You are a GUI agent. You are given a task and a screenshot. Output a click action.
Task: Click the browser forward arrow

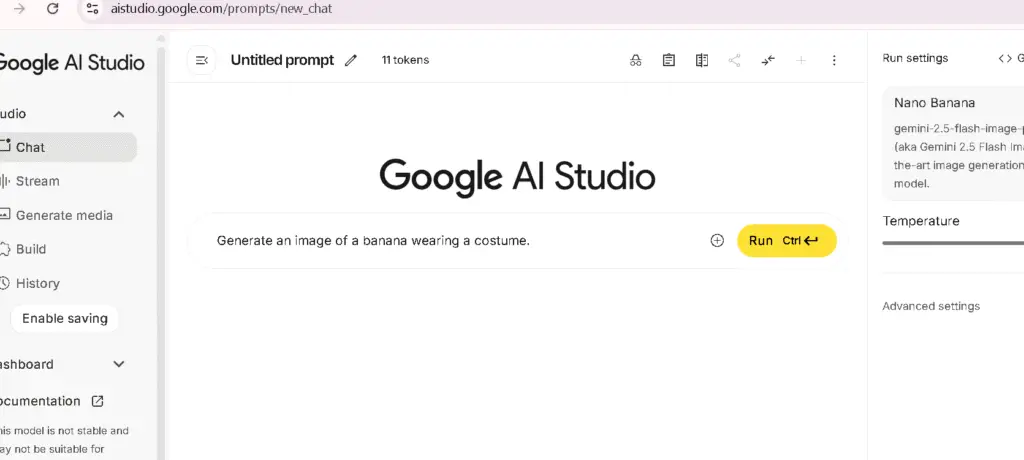pyautogui.click(x=20, y=9)
